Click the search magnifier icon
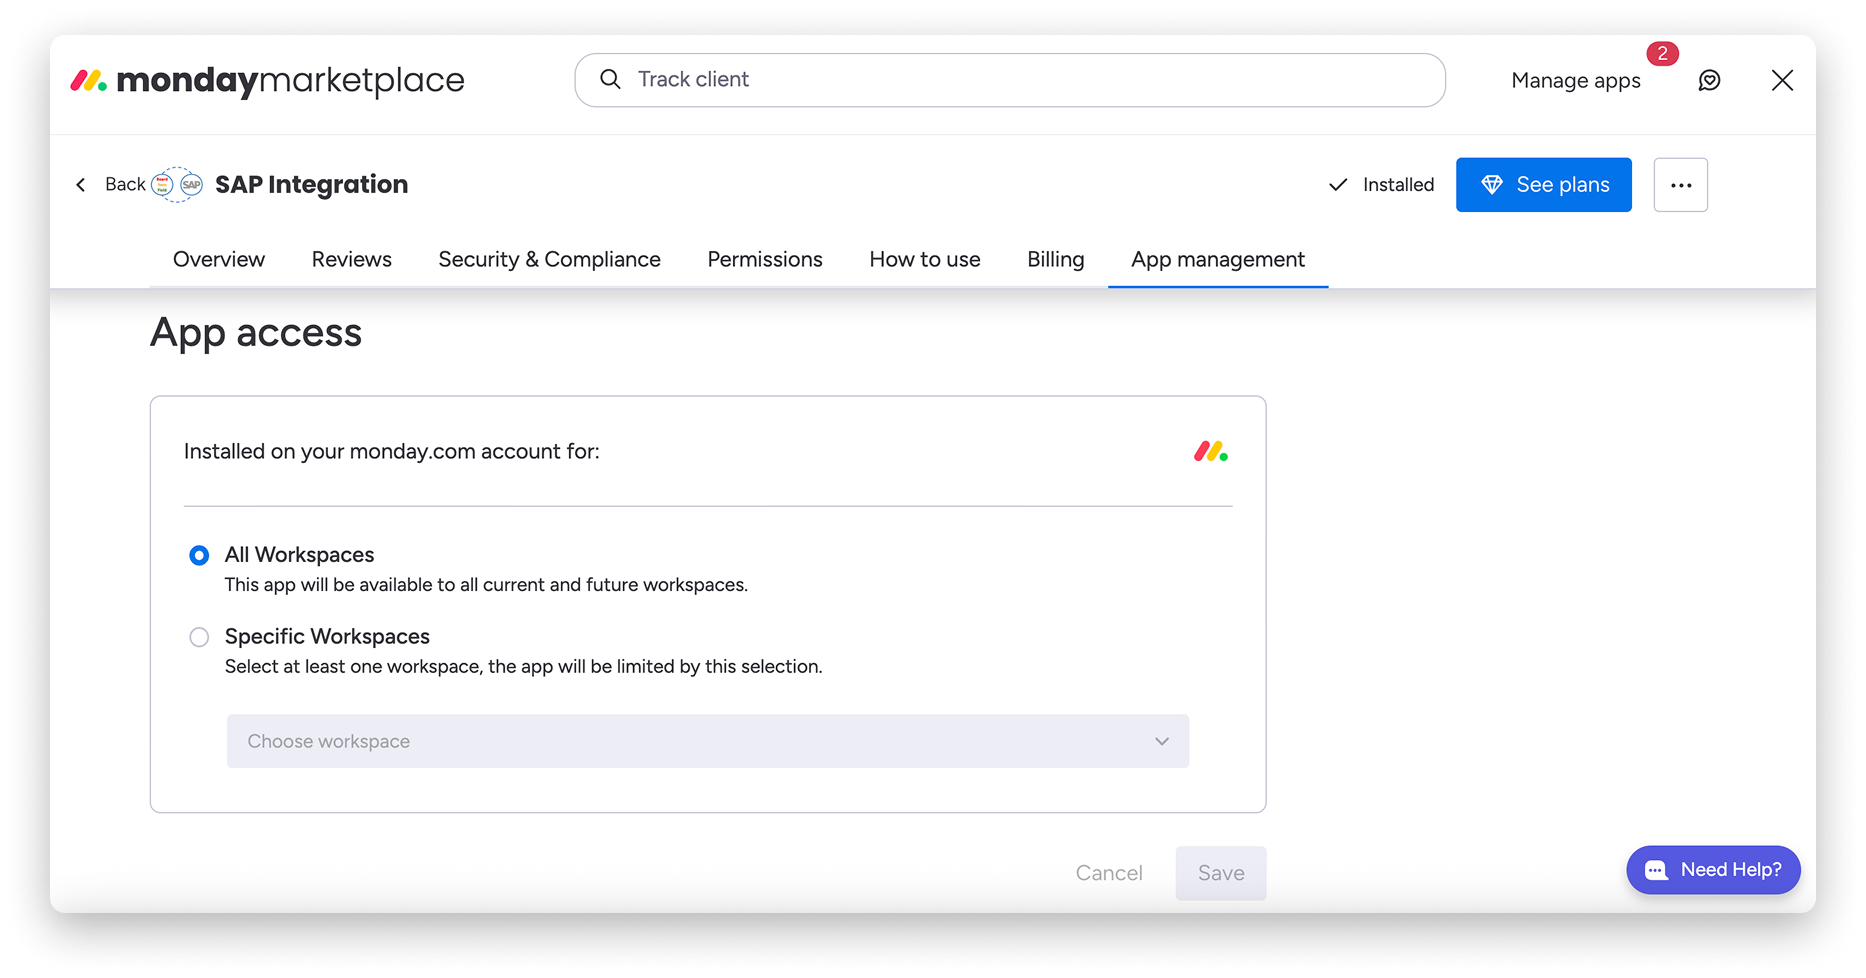Screen dimensions: 1866x978 tap(610, 79)
